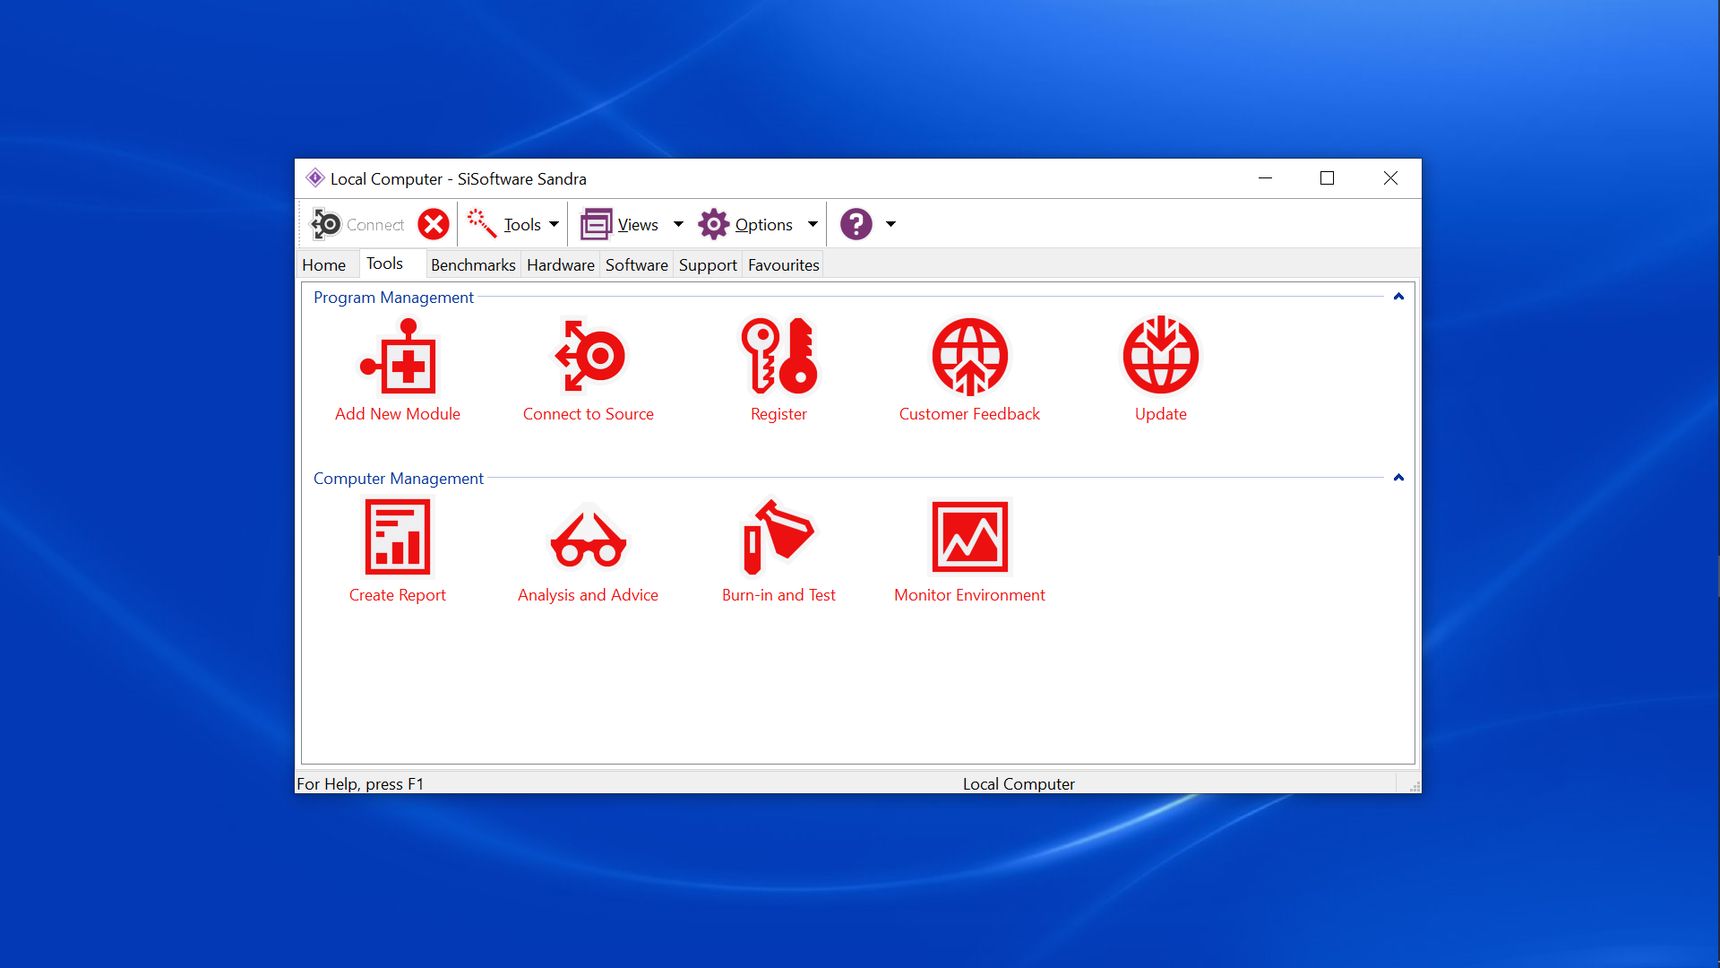
Task: Open the Add New Module icon
Action: point(398,356)
